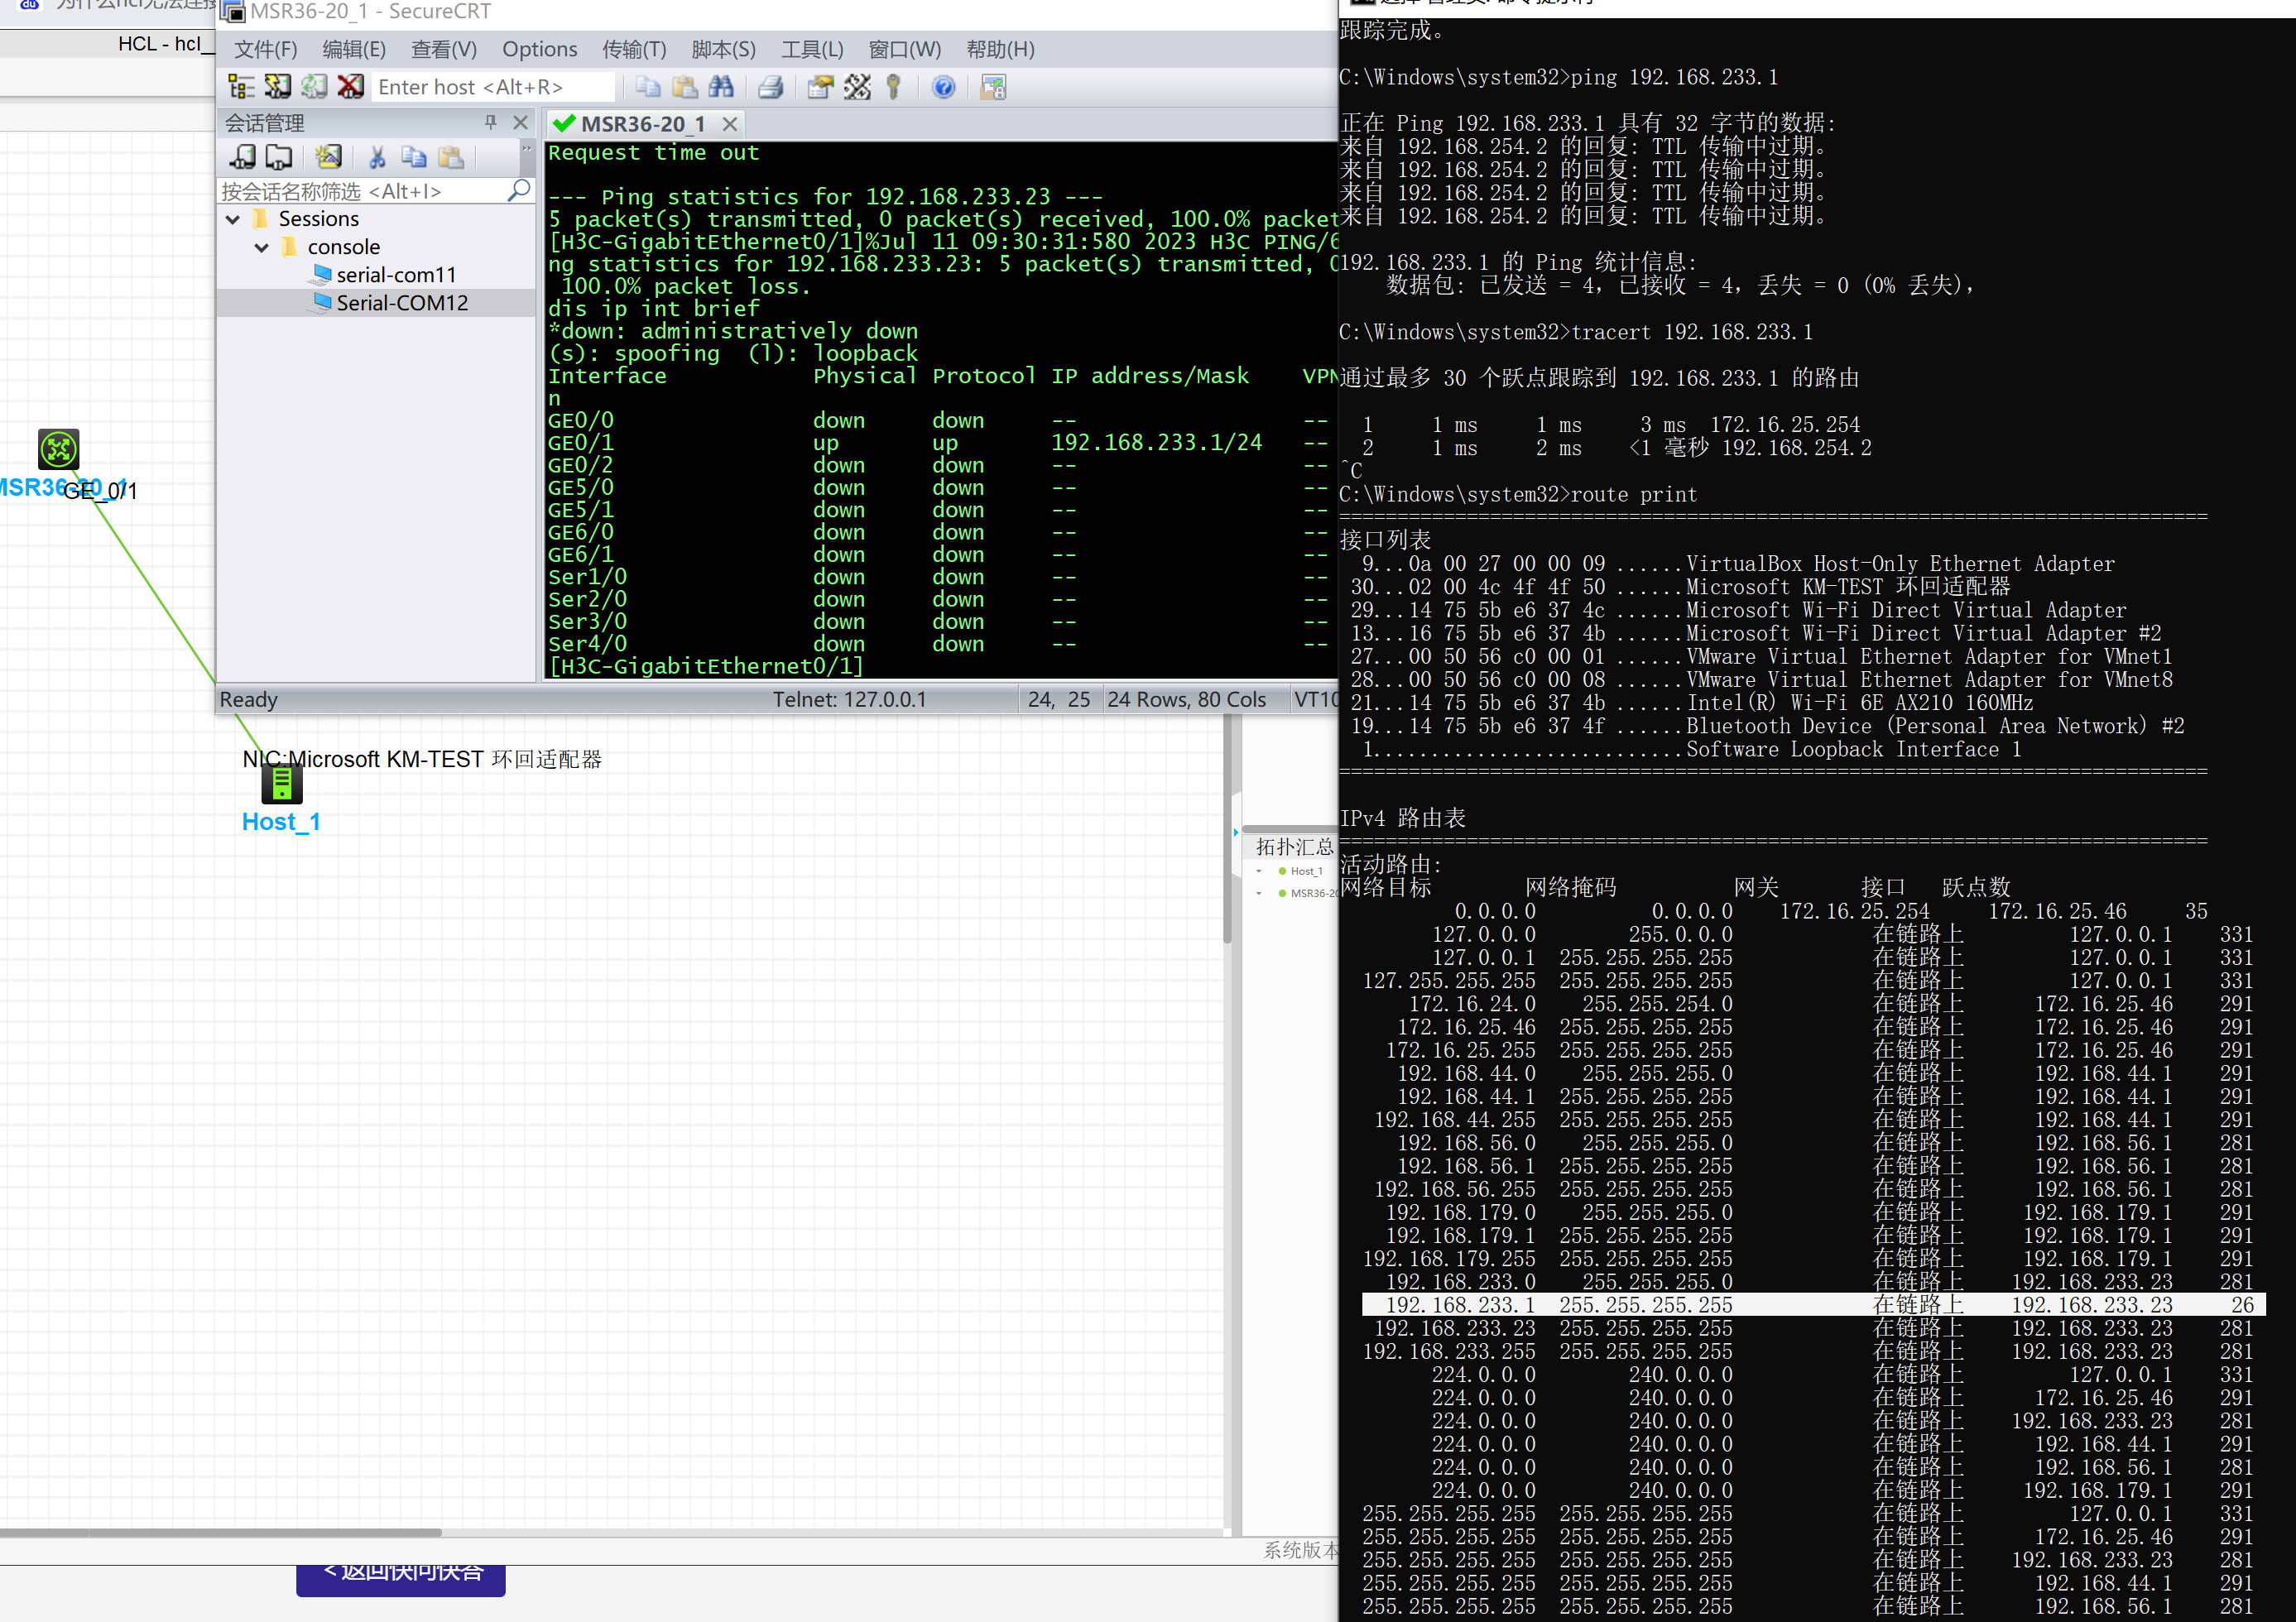
Task: Collapse the Sessions folder tree
Action: pos(233,219)
